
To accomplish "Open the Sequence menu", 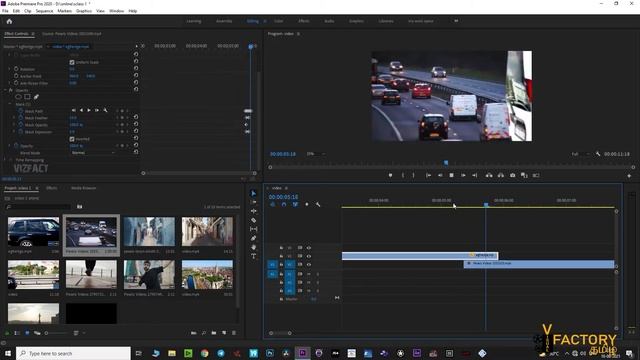I will (x=44, y=11).
